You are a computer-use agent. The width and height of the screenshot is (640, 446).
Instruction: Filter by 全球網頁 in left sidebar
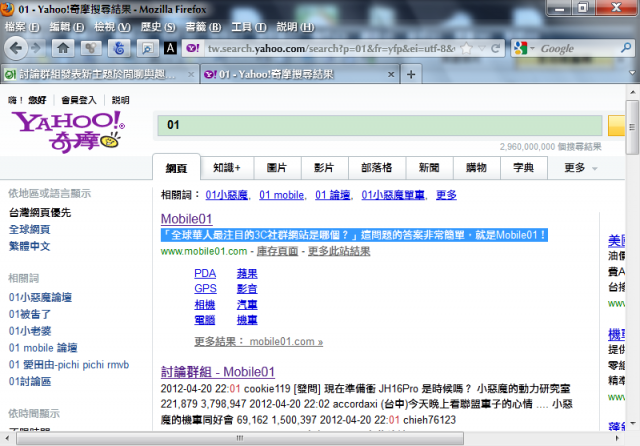point(29,229)
